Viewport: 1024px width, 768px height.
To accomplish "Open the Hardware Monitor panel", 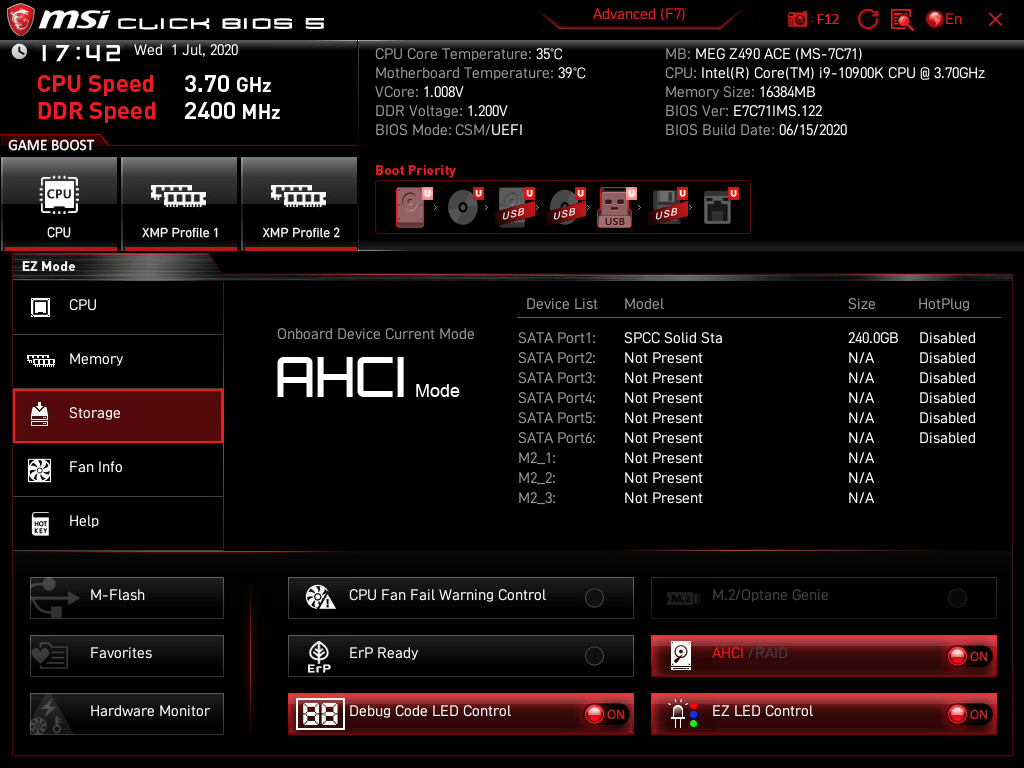I will point(126,712).
